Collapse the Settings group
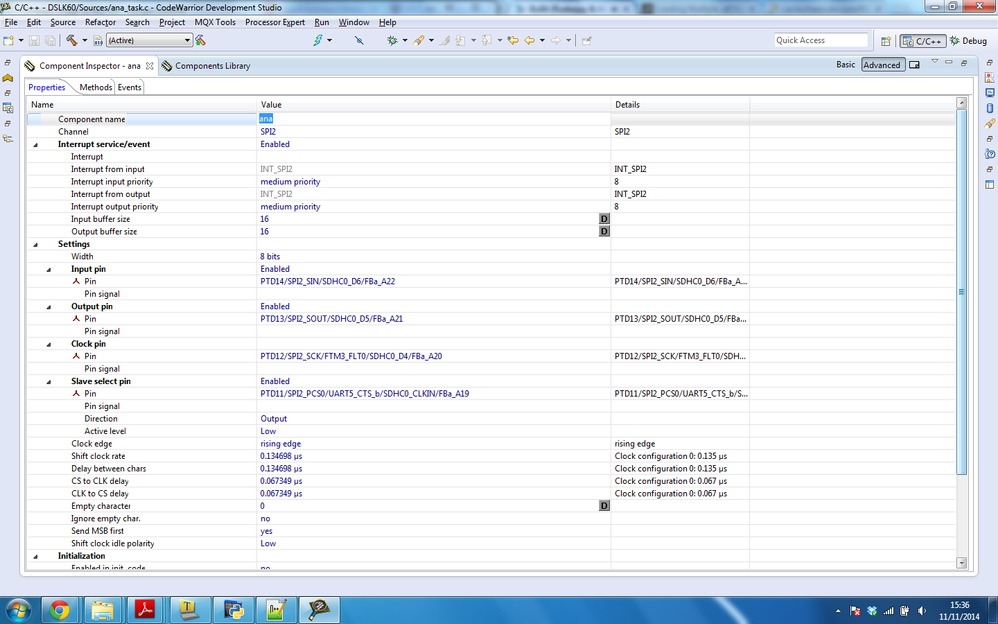This screenshot has width=998, height=624. [x=36, y=245]
